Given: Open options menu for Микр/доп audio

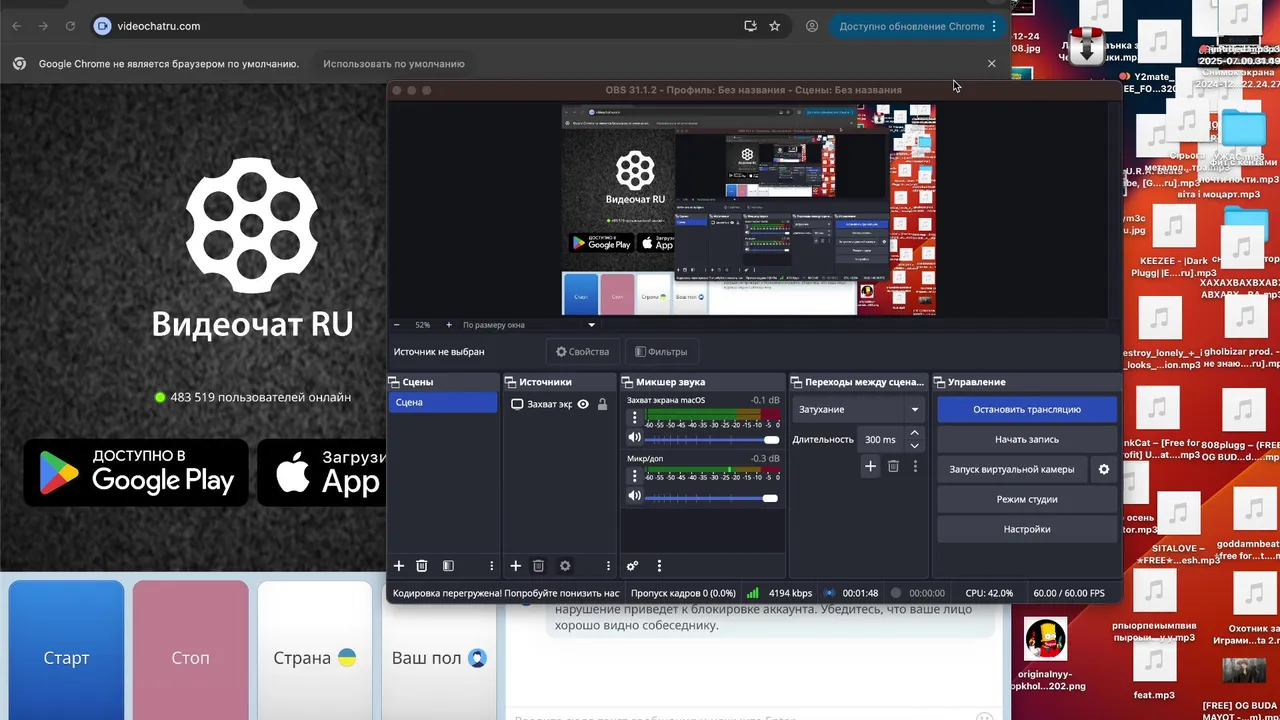Looking at the screenshot, I should point(634,476).
